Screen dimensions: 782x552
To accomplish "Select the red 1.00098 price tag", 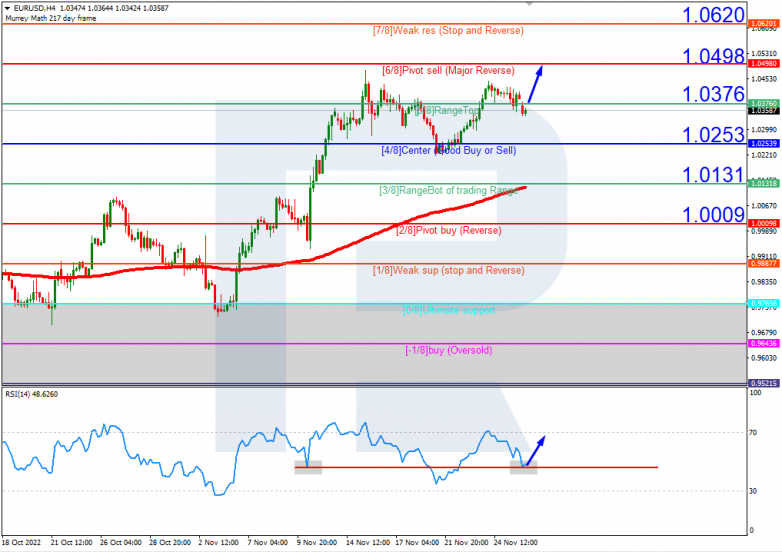I will [x=764, y=223].
